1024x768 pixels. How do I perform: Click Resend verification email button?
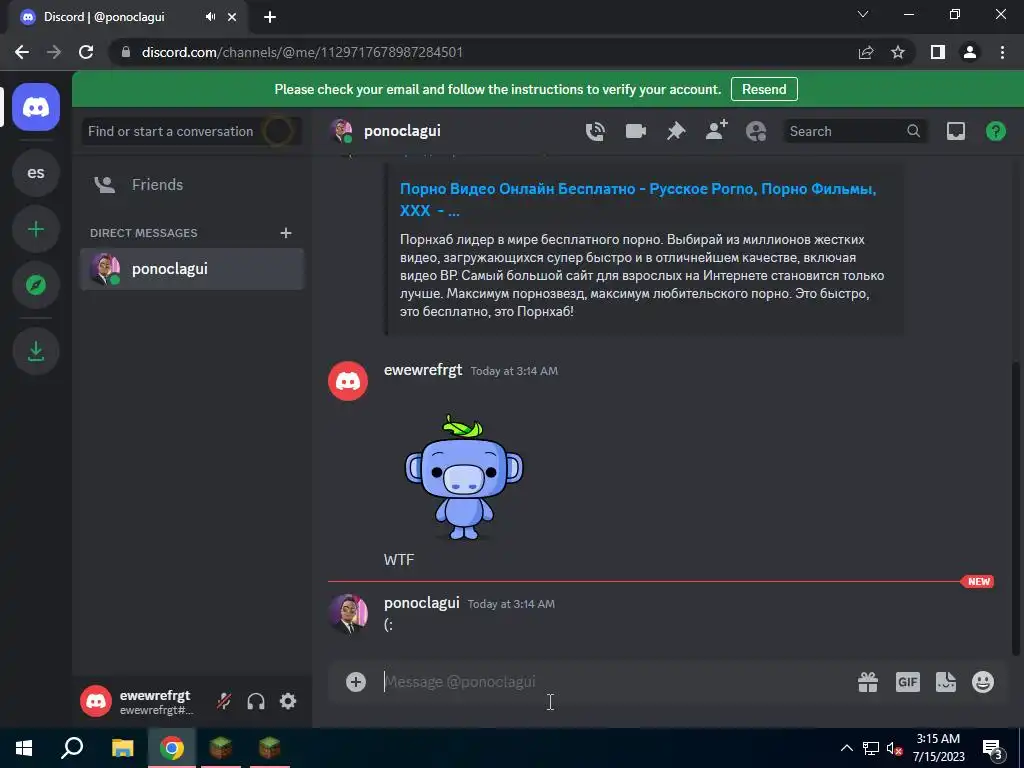point(764,89)
